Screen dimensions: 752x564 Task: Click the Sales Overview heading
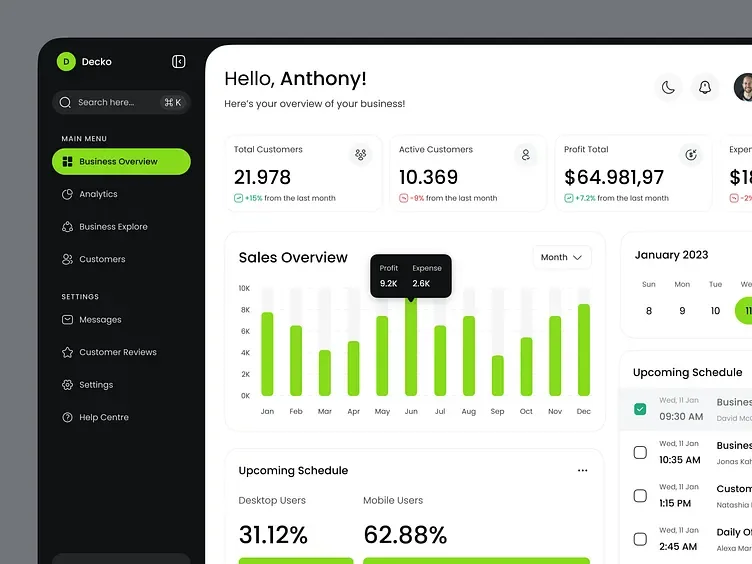click(x=293, y=258)
